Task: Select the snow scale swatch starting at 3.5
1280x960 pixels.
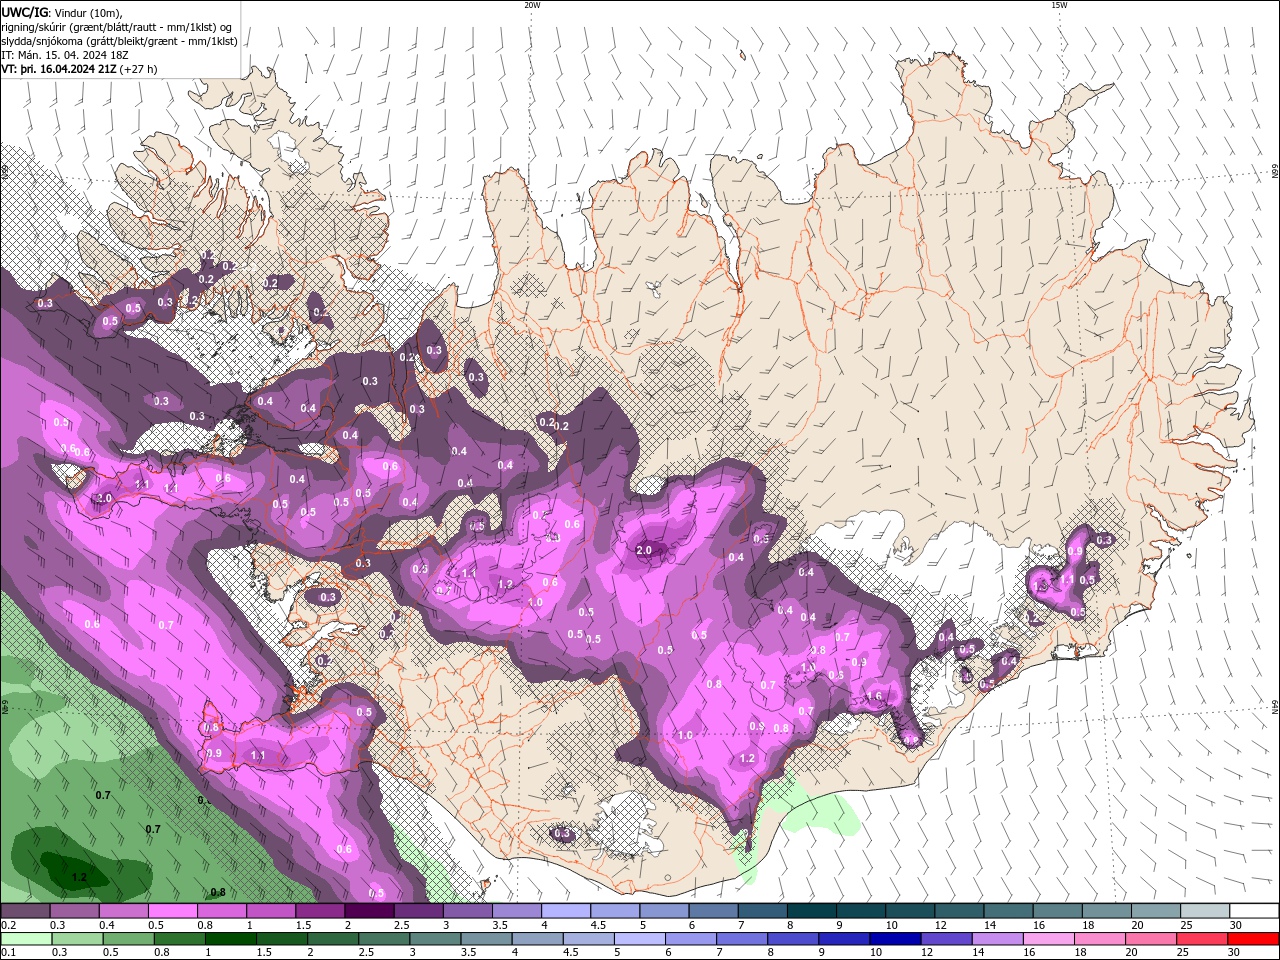Action: [x=516, y=911]
